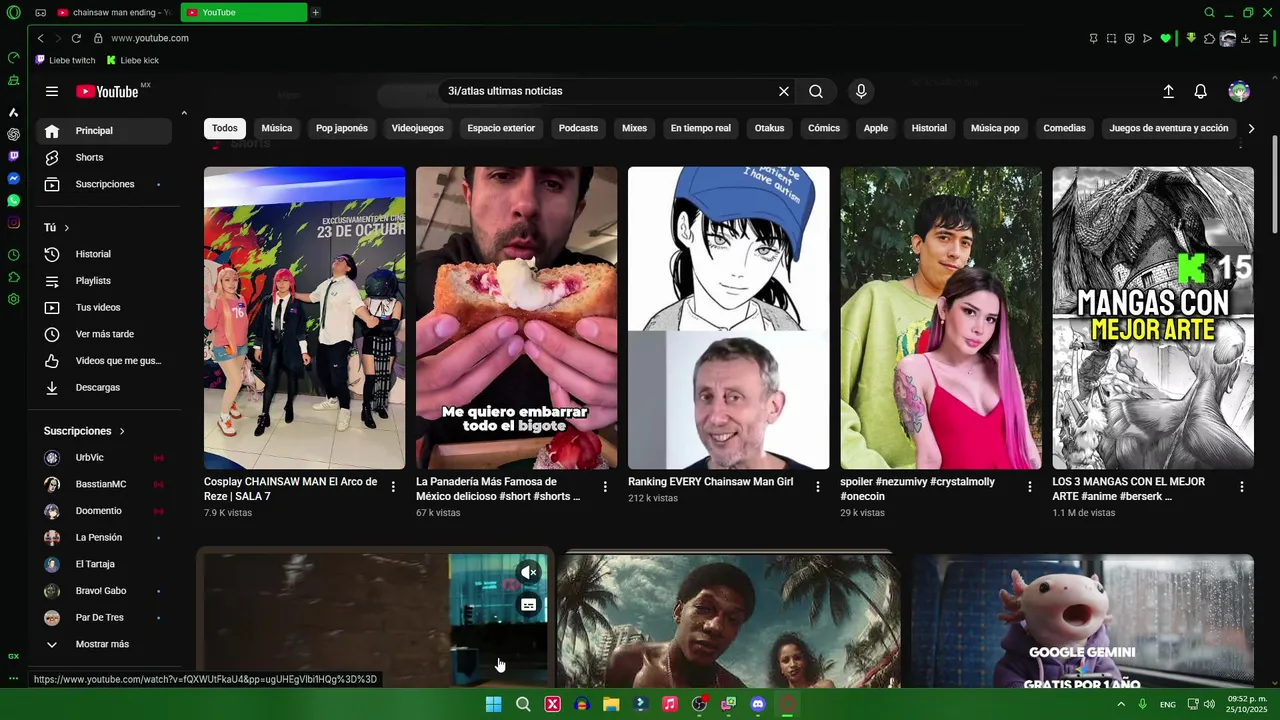Viewport: 1280px width, 720px height.
Task: Select the Pop japonés filter chip
Action: (x=342, y=128)
